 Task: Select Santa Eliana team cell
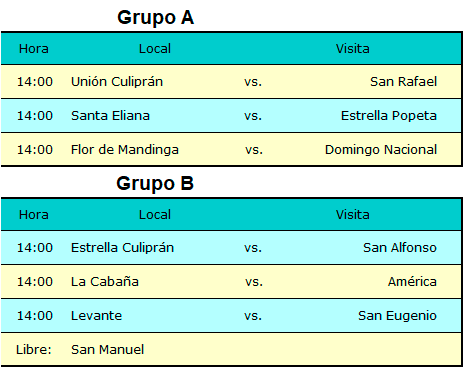[x=110, y=116]
